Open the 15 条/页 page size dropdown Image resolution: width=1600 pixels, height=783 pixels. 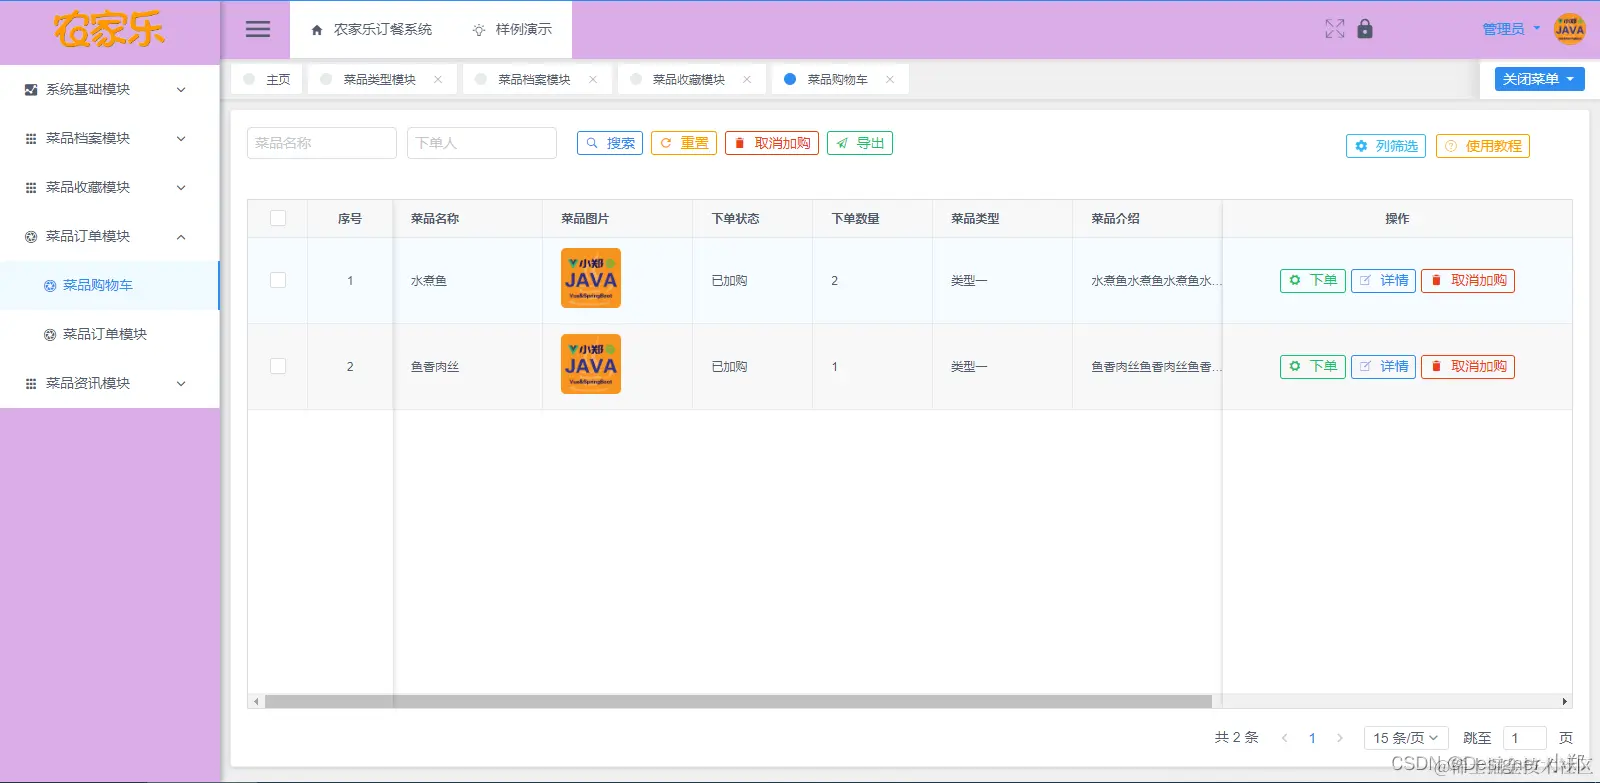pyautogui.click(x=1406, y=738)
